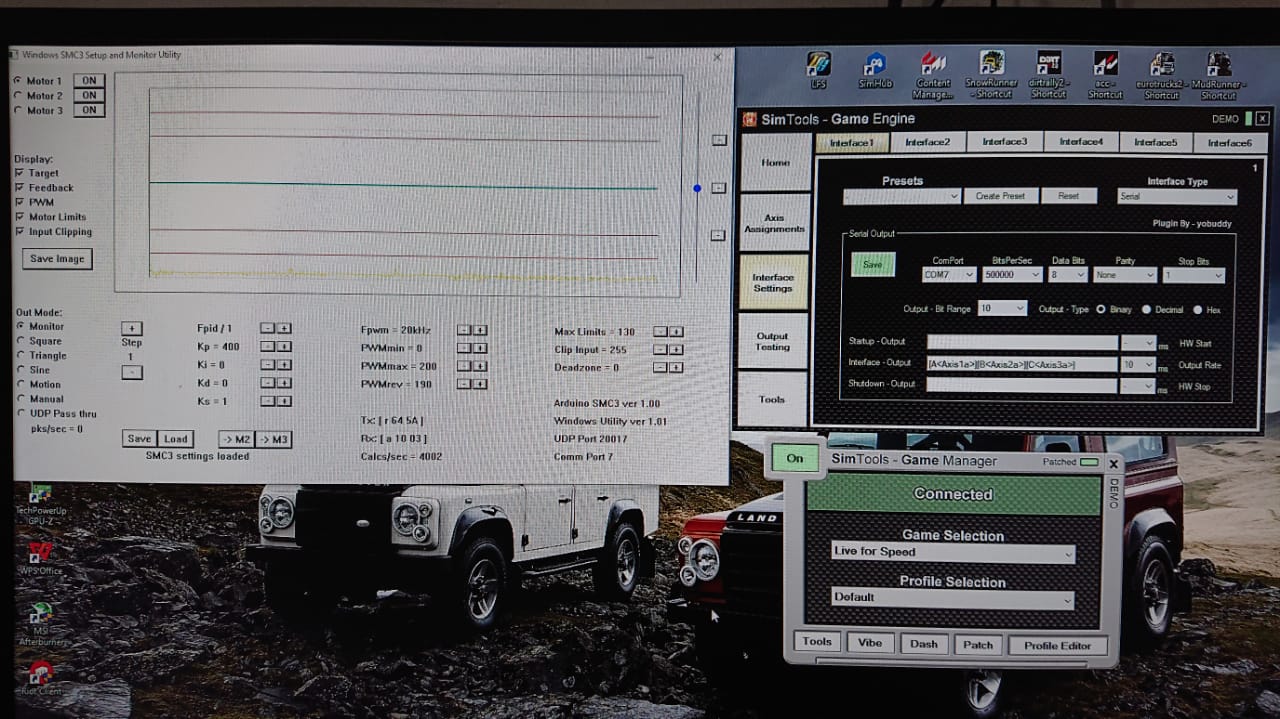Click the Vibe button in Game Manager
Screen dimensions: 1280x719
[870, 643]
